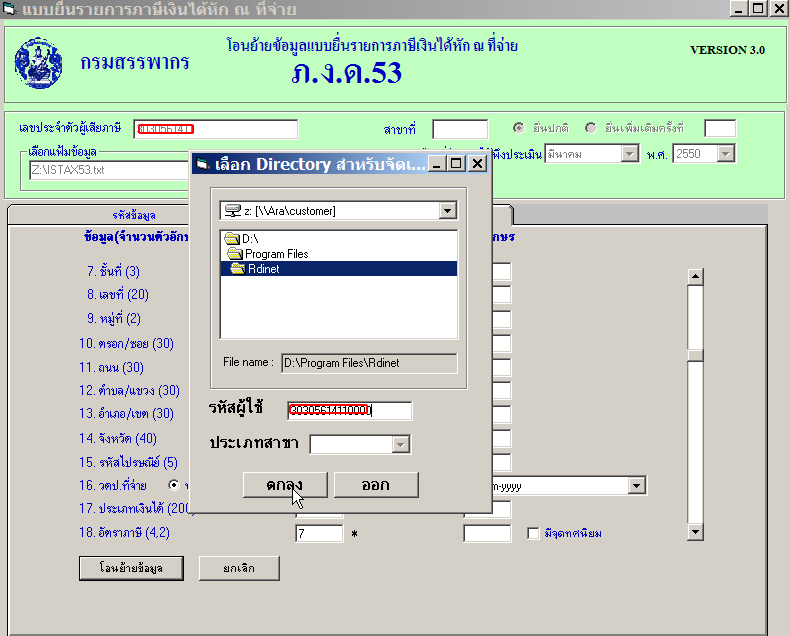The width and height of the screenshot is (790, 636).
Task: Click the โอนย้ายข้อมูล button
Action: click(x=124, y=568)
